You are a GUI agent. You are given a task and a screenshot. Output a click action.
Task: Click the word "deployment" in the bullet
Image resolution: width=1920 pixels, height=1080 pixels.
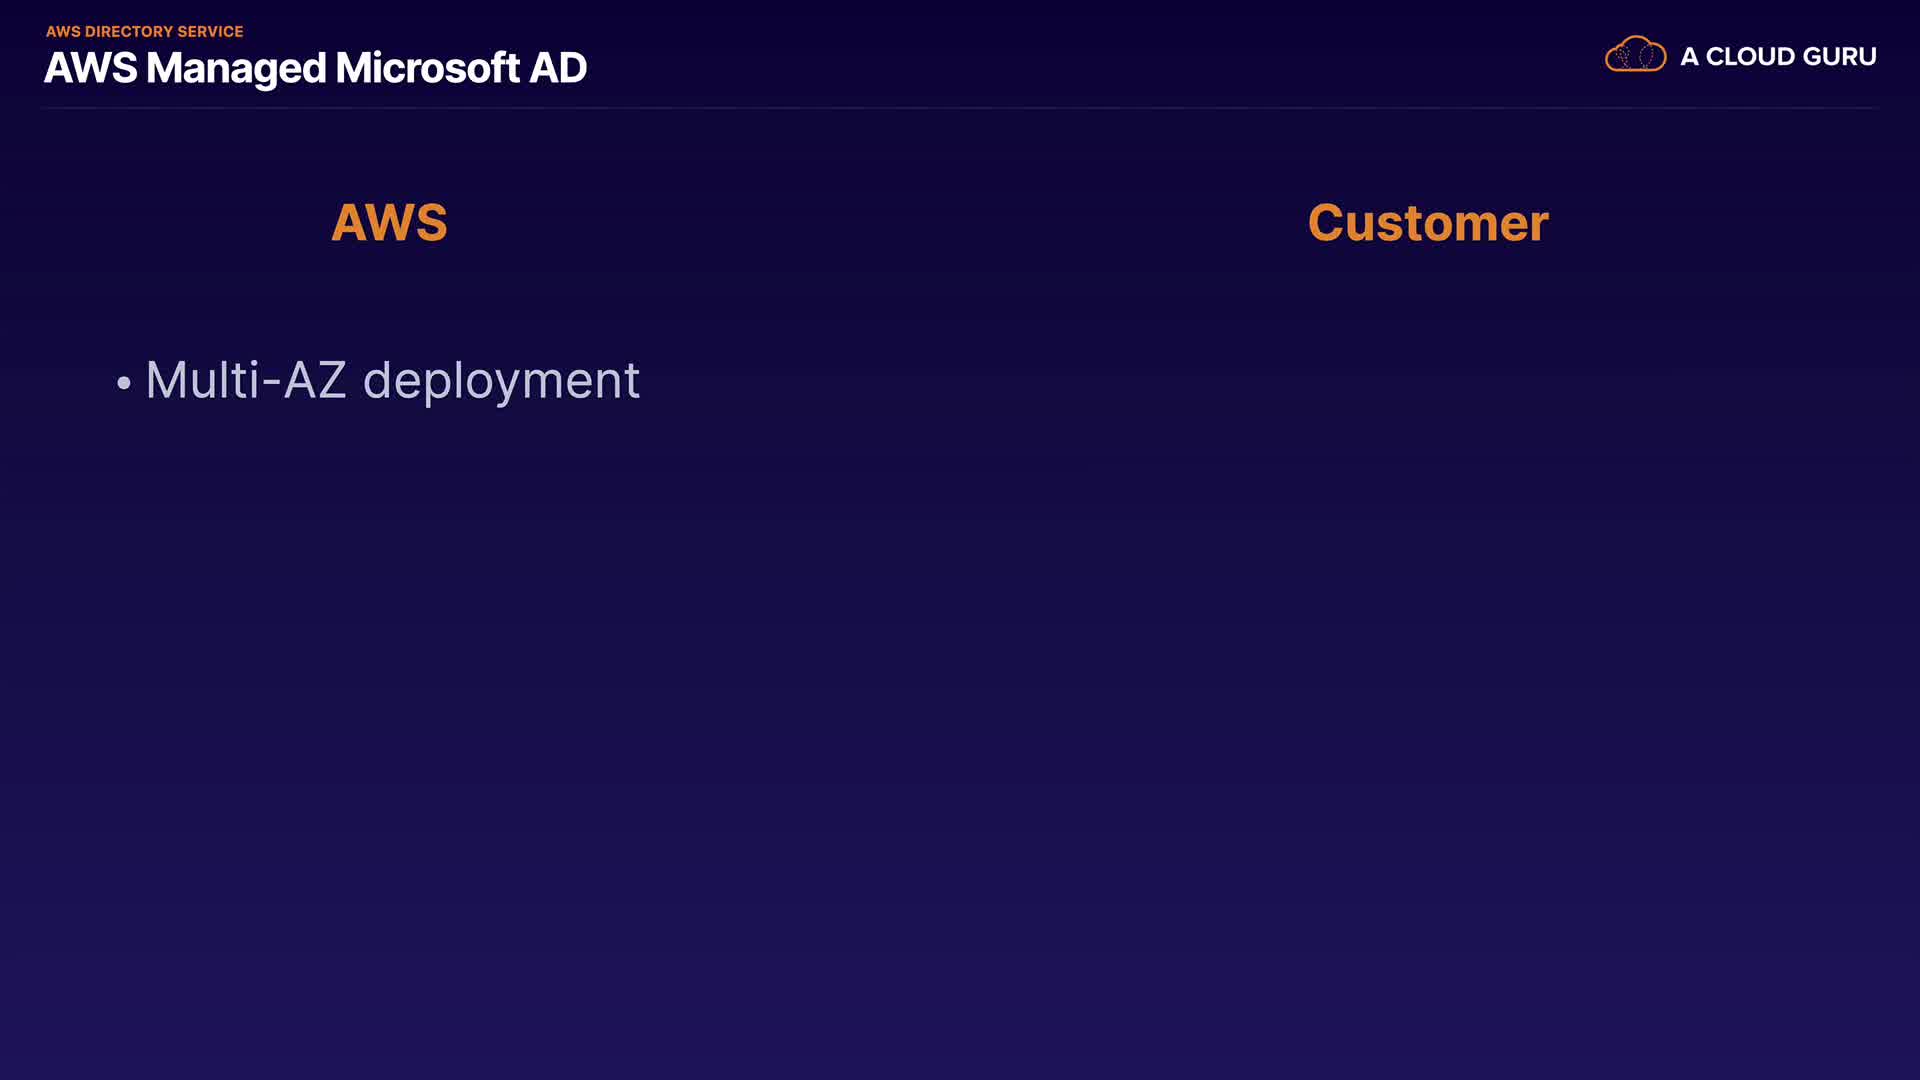click(x=501, y=381)
